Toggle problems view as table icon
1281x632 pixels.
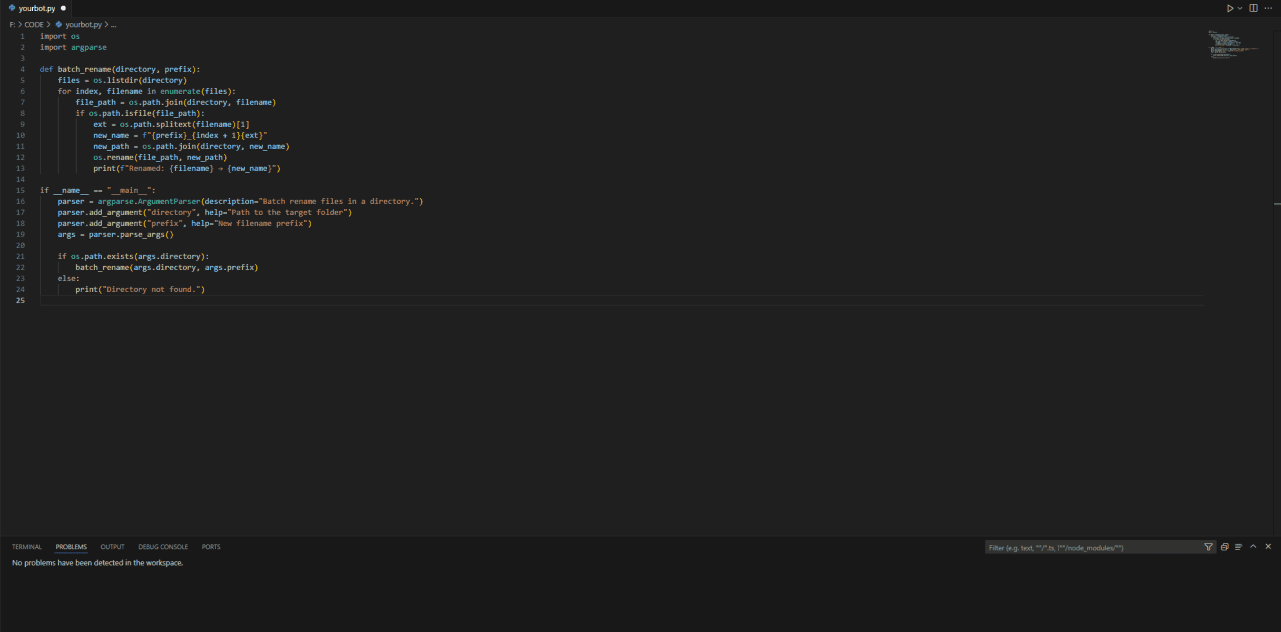pos(1238,547)
